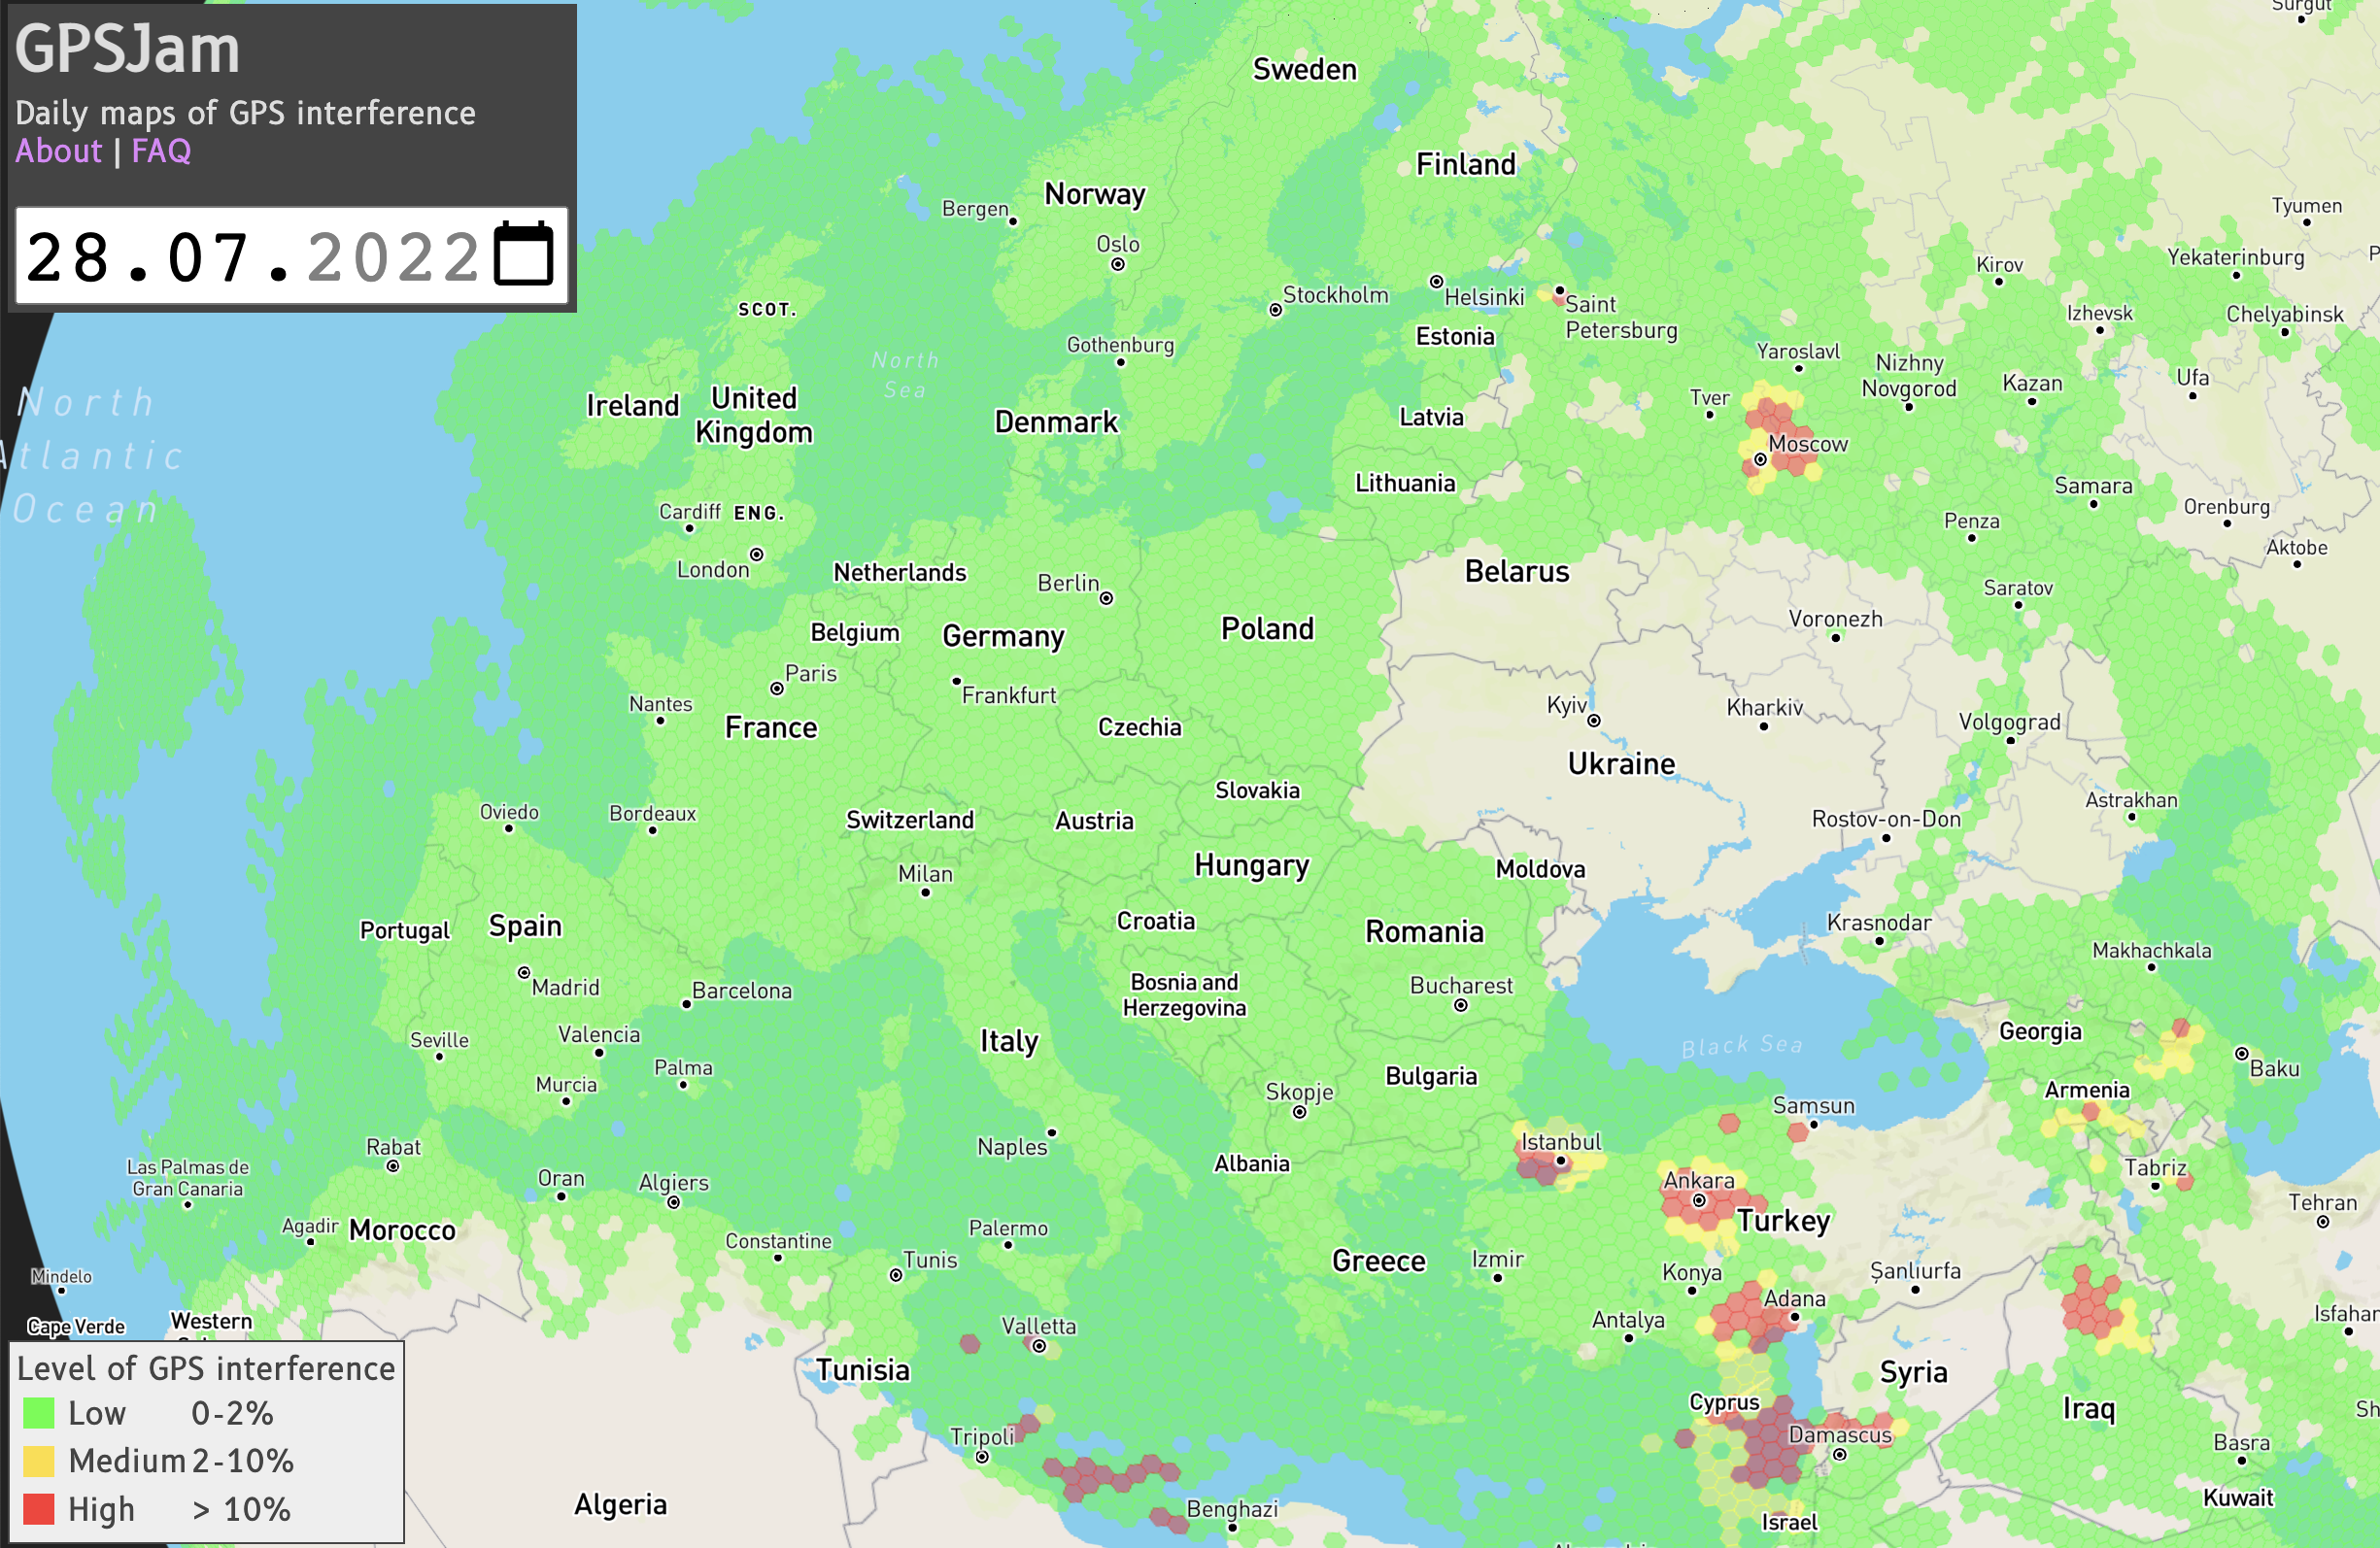Click the London city marker

[x=756, y=554]
